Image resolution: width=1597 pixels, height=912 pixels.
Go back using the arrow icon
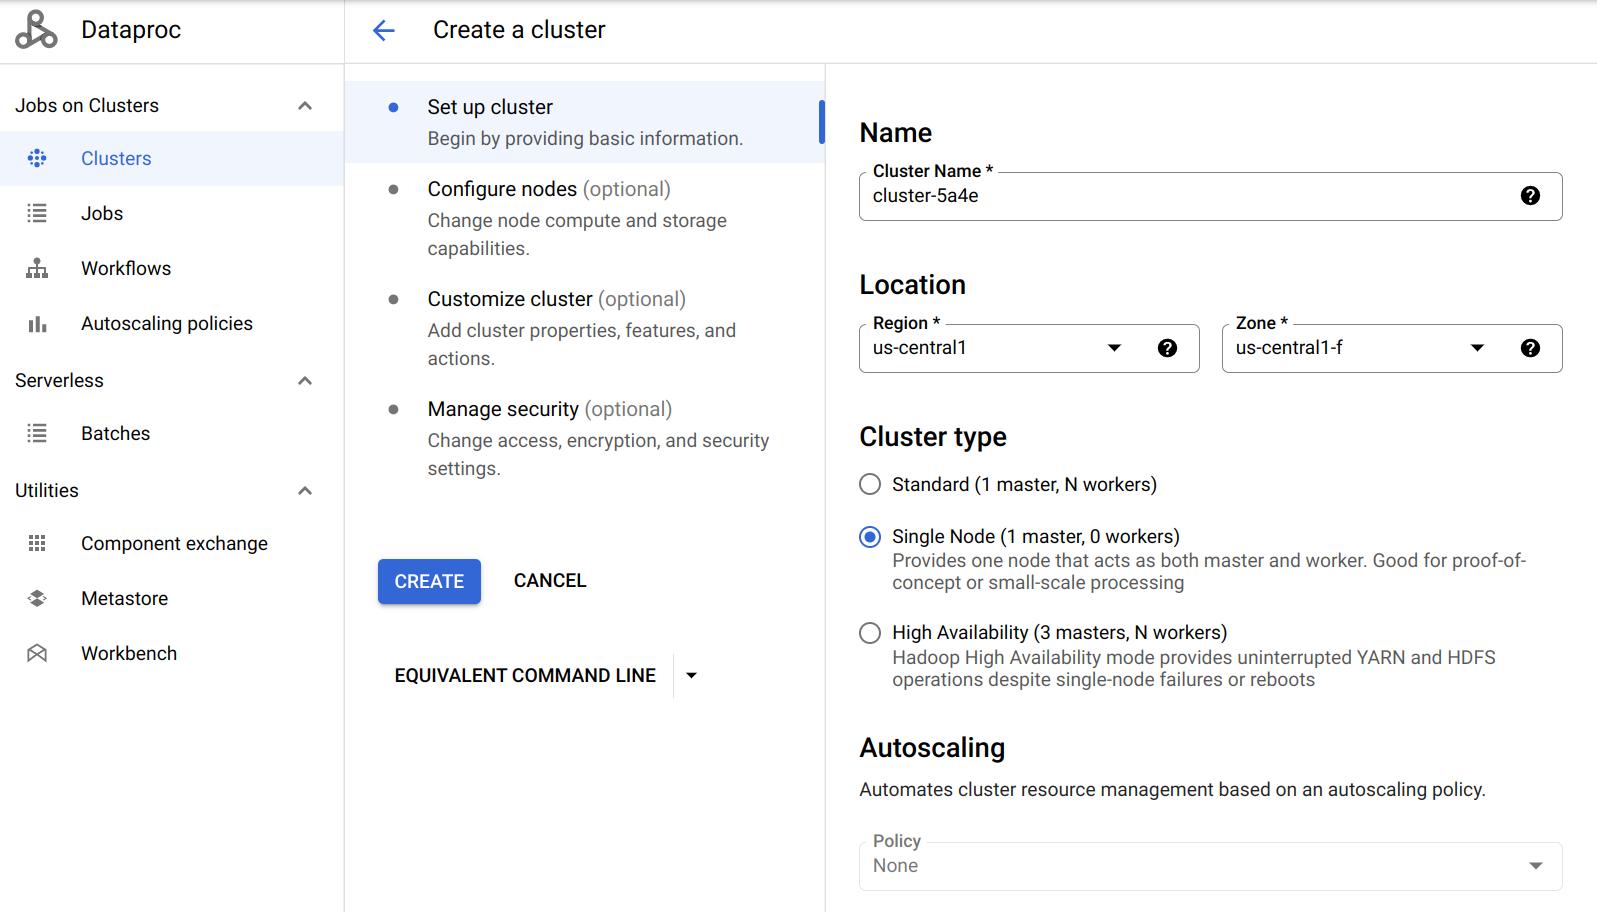pos(384,30)
